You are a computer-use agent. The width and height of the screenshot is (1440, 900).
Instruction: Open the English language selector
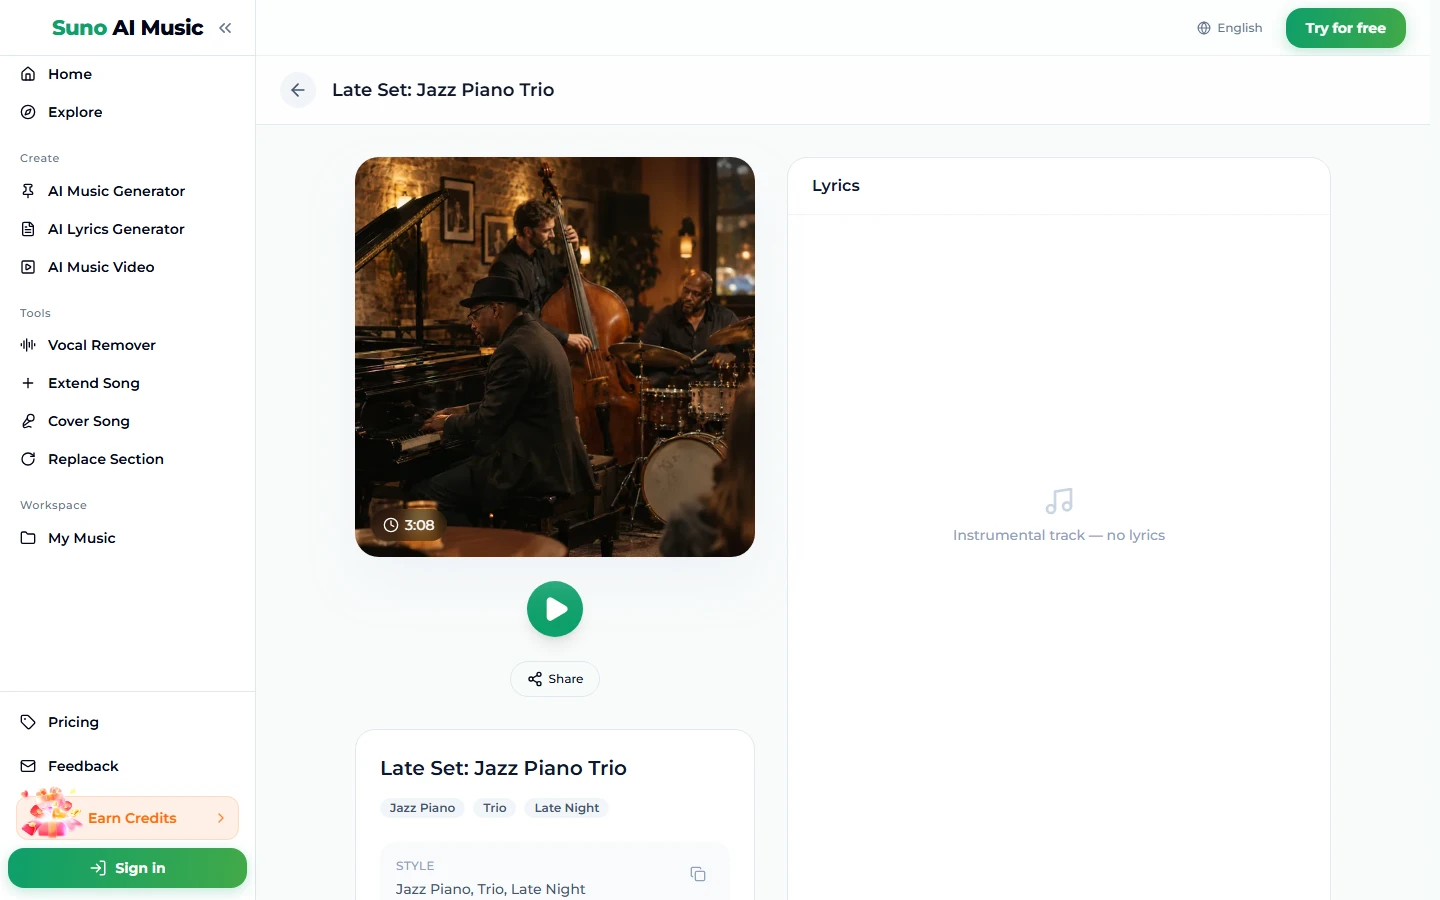[1230, 28]
